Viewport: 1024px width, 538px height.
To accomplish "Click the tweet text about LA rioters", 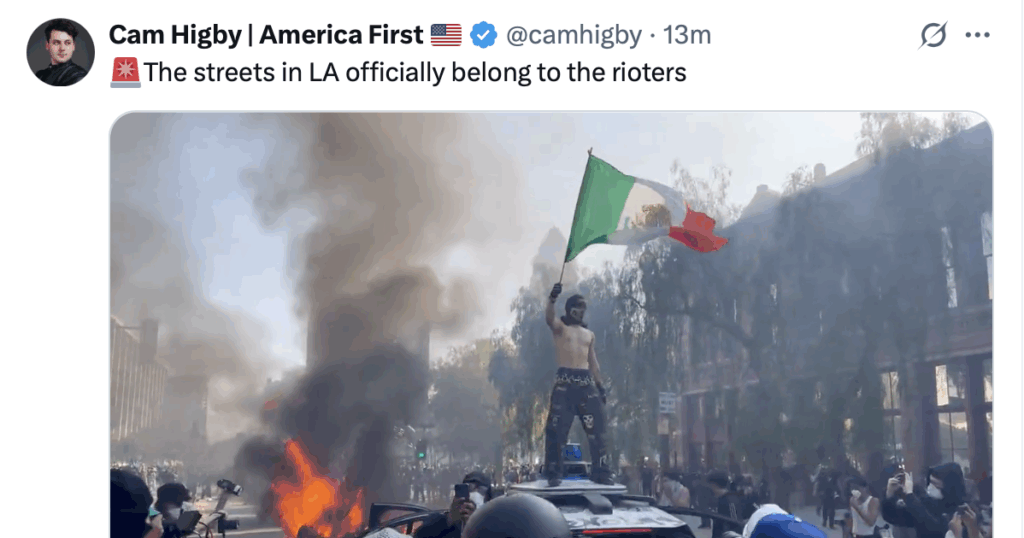I will 415,72.
